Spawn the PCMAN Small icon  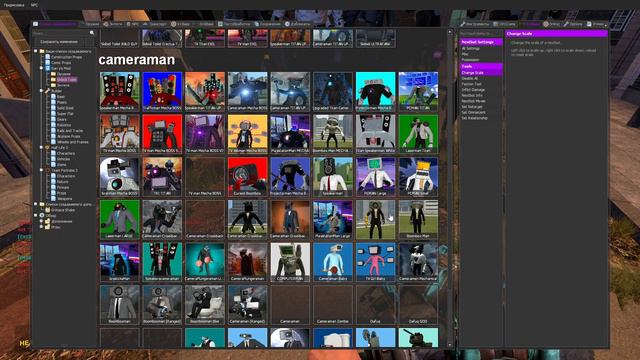click(x=418, y=176)
